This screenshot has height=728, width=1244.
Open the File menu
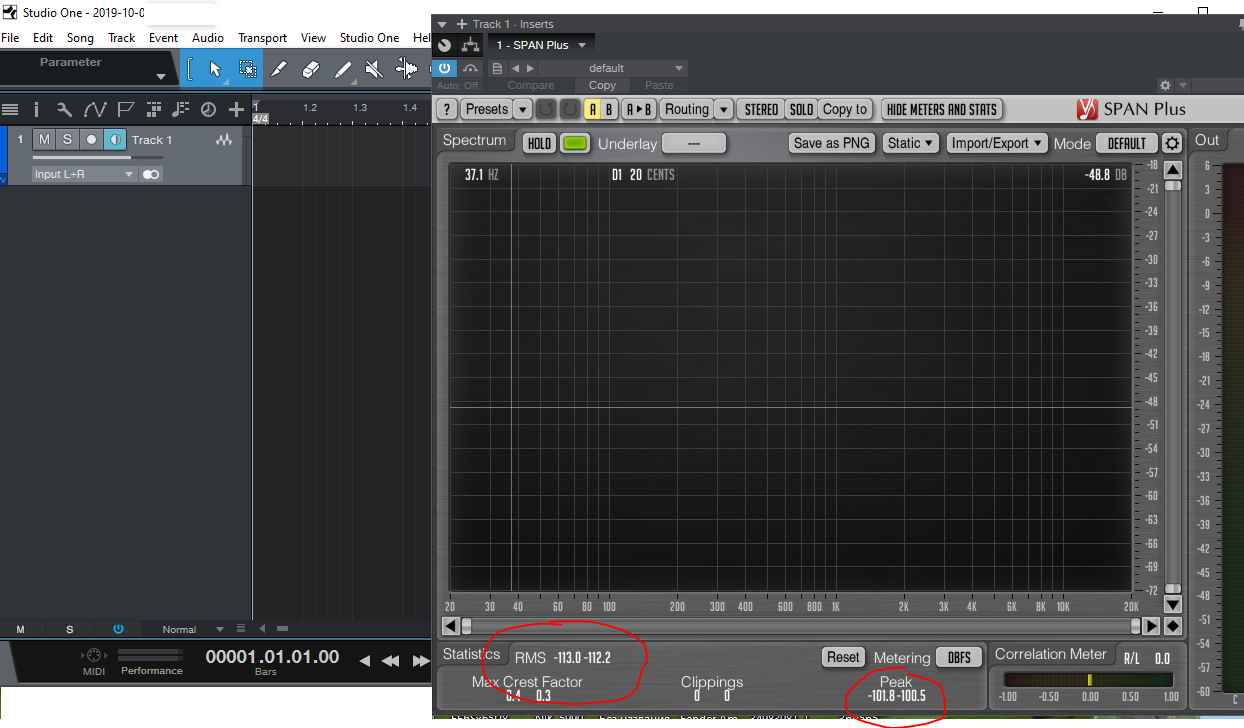click(10, 38)
